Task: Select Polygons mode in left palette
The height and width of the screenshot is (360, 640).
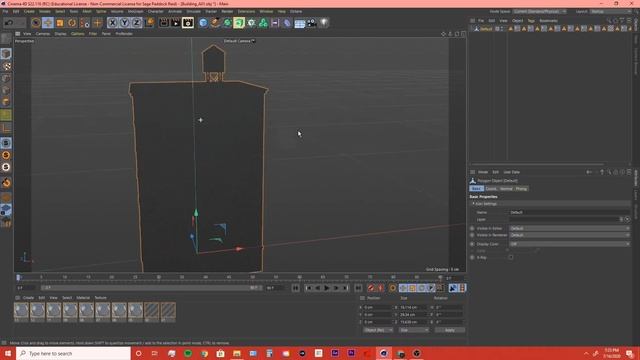Action: point(6,102)
